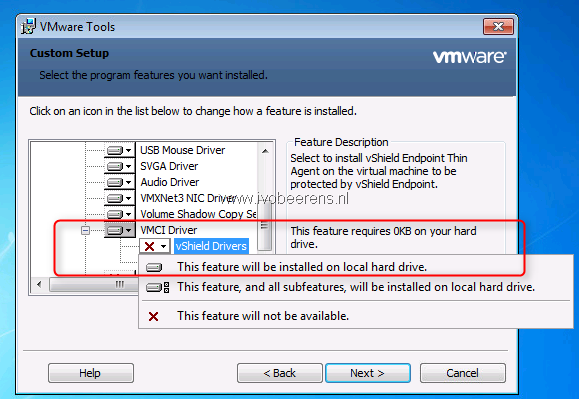579x399 pixels.
Task: Click the horizontal scrollbar left arrow
Action: click(40, 284)
